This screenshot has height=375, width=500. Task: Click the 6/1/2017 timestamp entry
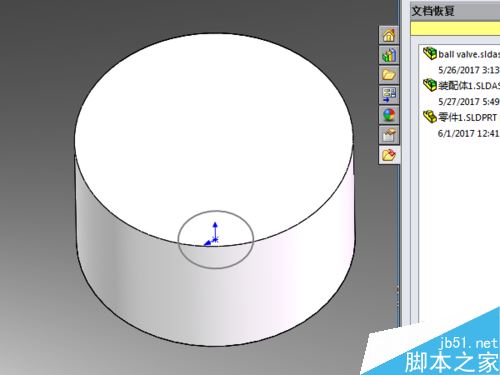click(469, 133)
